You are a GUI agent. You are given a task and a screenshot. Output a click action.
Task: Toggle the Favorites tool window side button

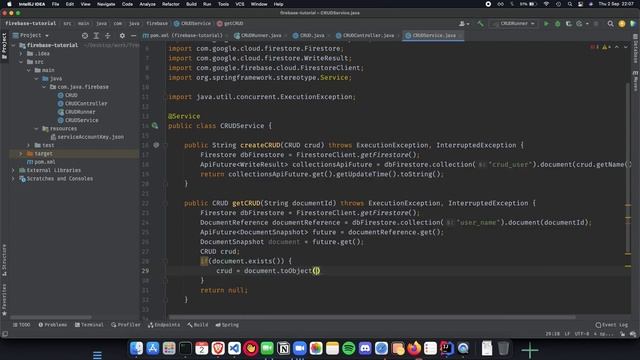[x=4, y=300]
